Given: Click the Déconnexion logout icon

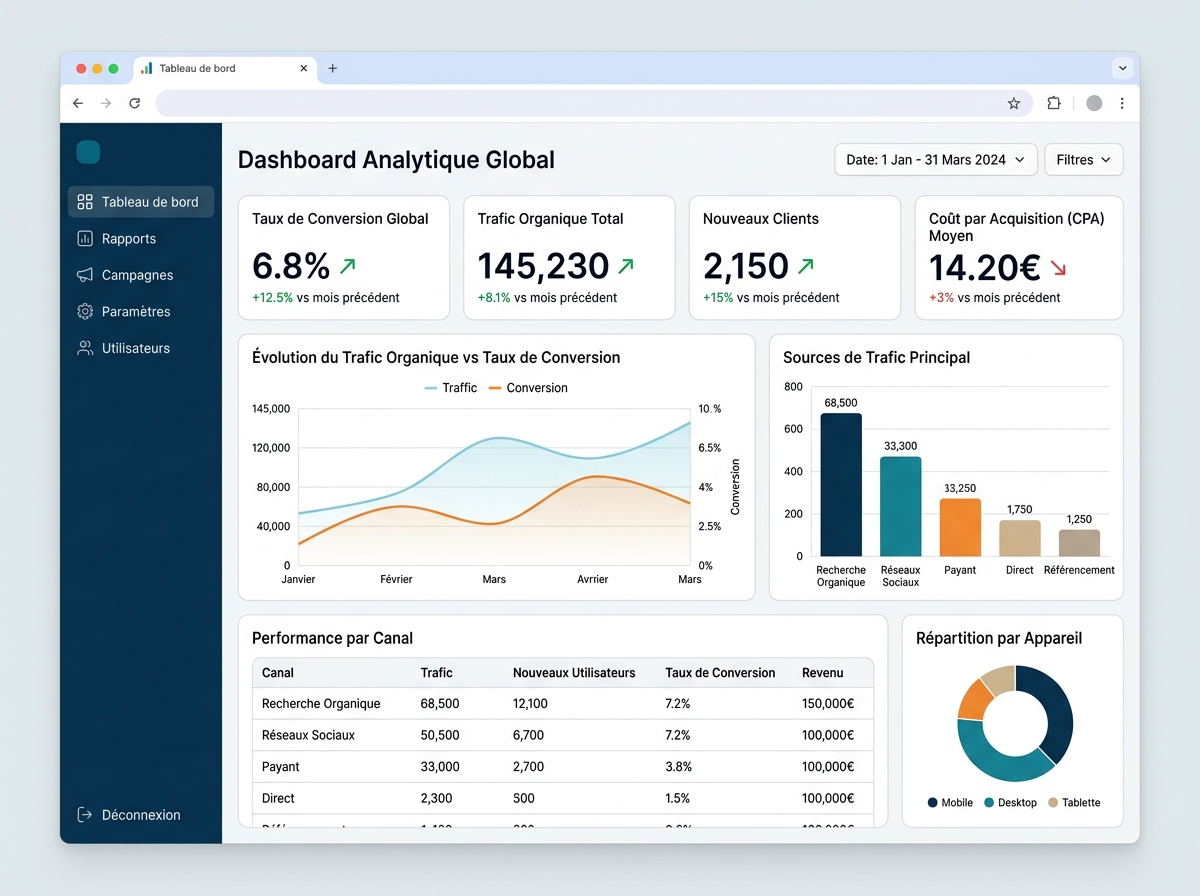Looking at the screenshot, I should coord(85,815).
